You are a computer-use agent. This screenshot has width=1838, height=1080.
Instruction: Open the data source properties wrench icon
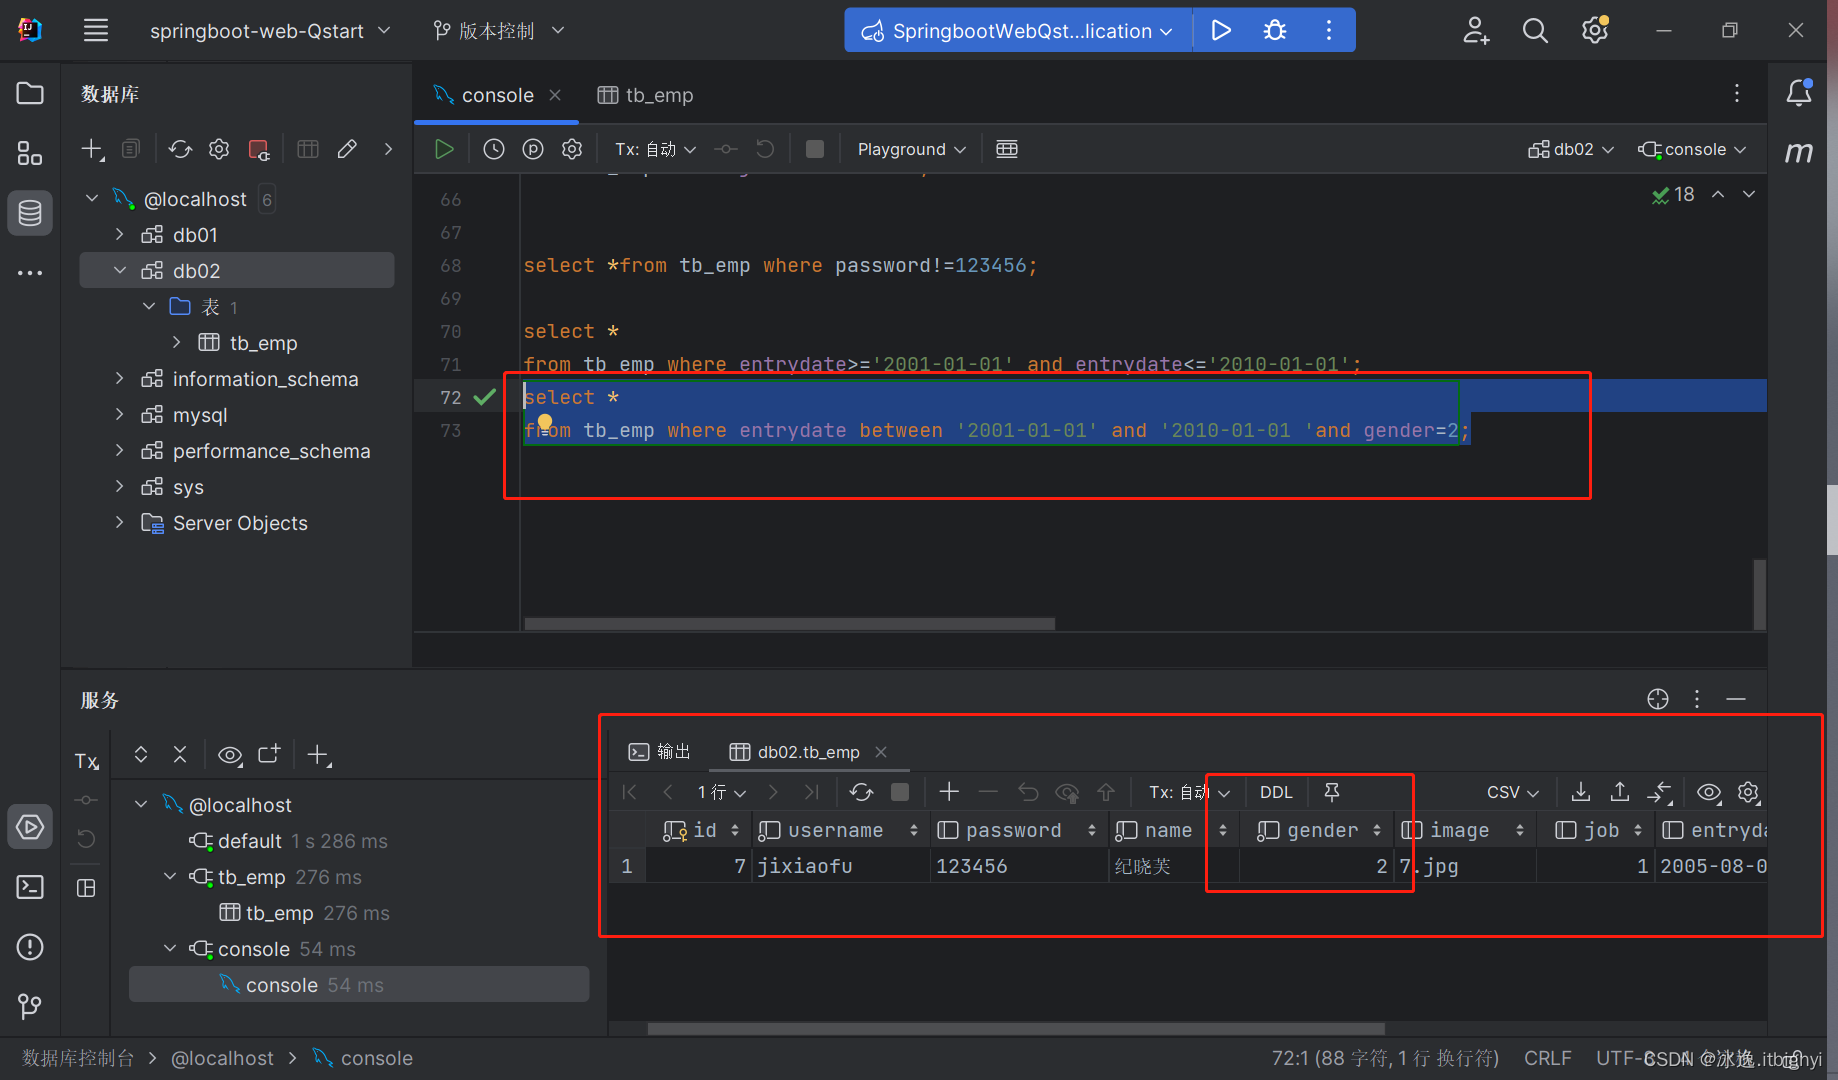[347, 148]
